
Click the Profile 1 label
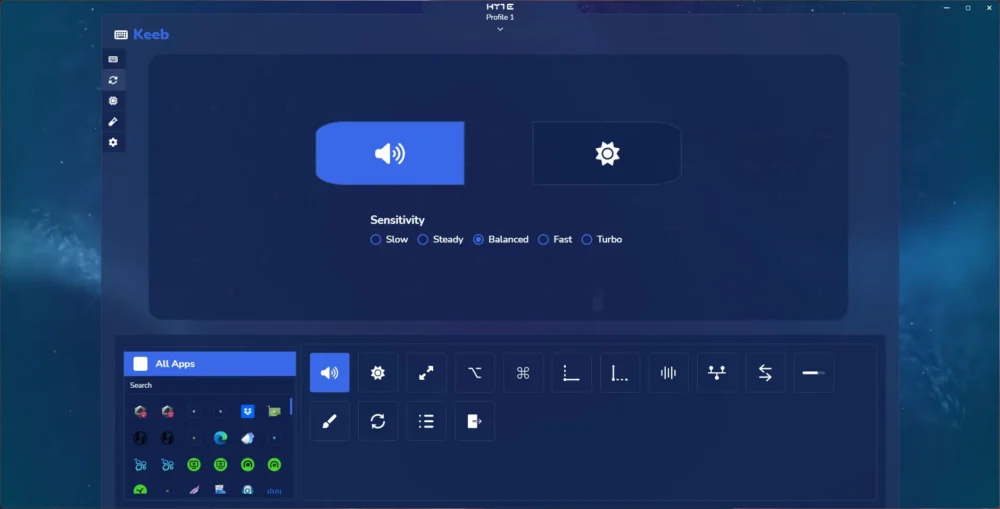pyautogui.click(x=500, y=17)
